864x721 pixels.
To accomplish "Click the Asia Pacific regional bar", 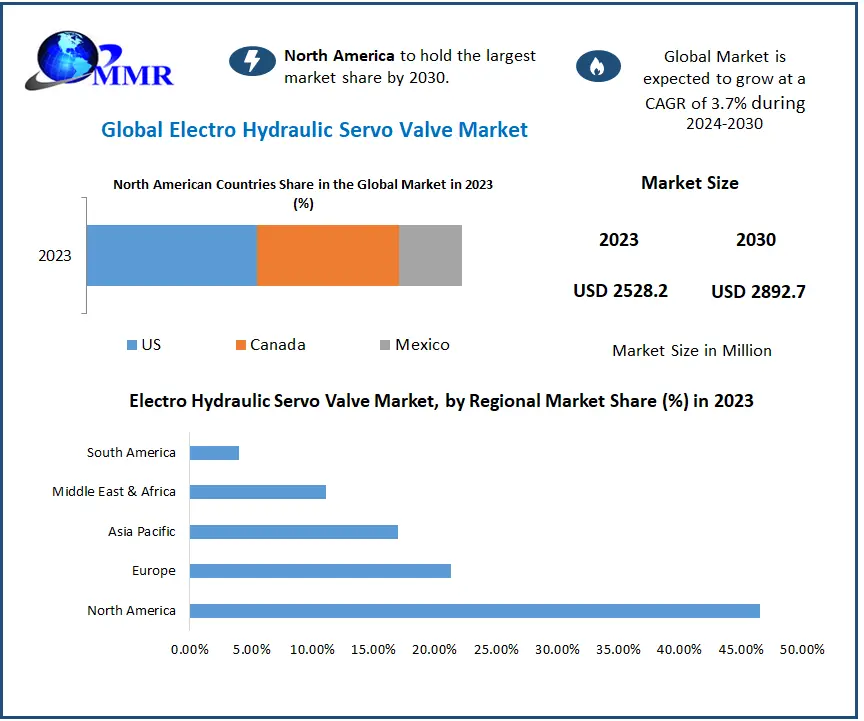I will coord(293,532).
